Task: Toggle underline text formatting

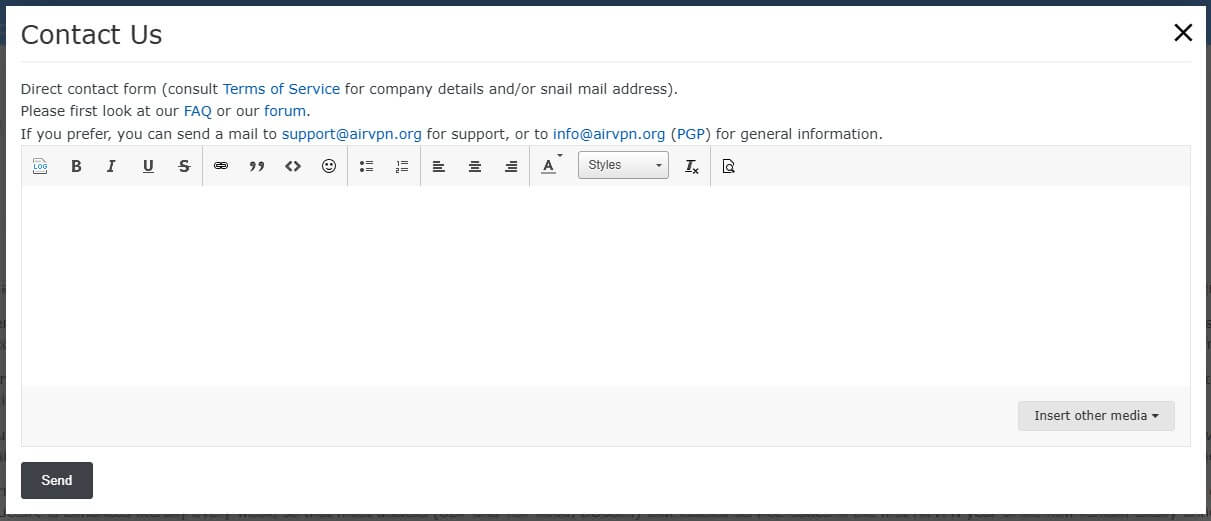Action: coord(148,167)
